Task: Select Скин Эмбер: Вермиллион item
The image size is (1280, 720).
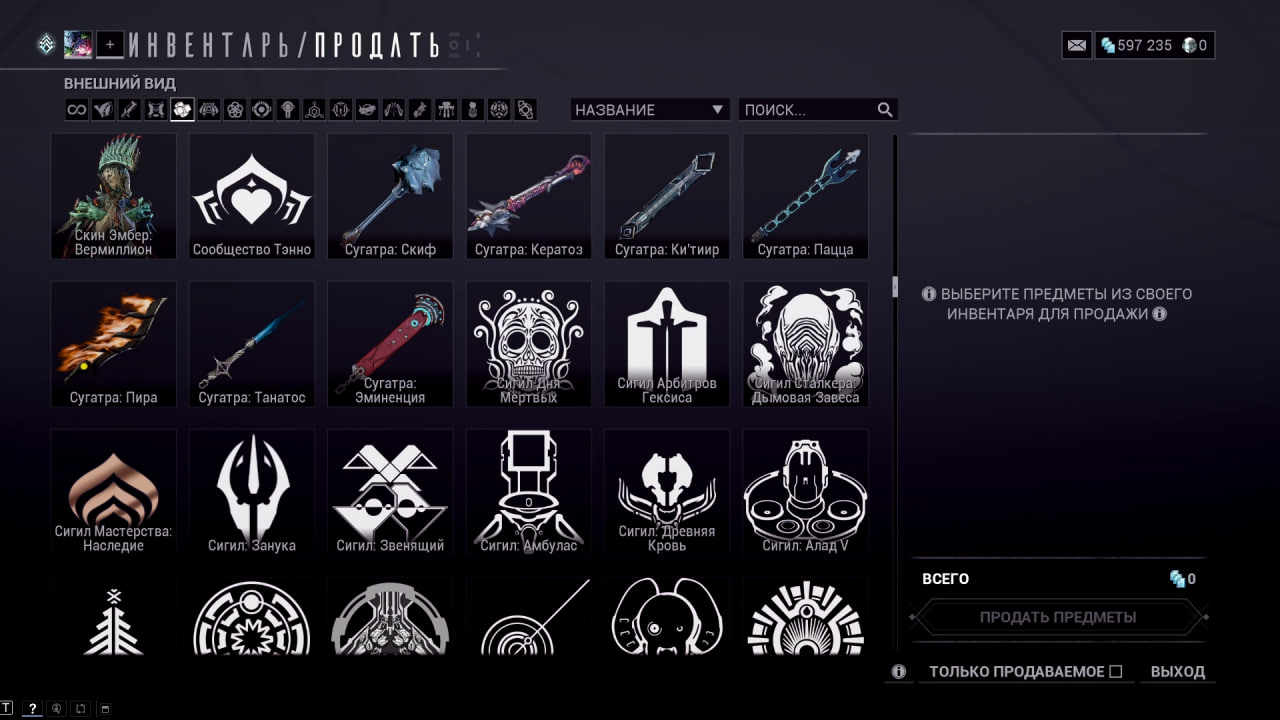Action: [114, 196]
